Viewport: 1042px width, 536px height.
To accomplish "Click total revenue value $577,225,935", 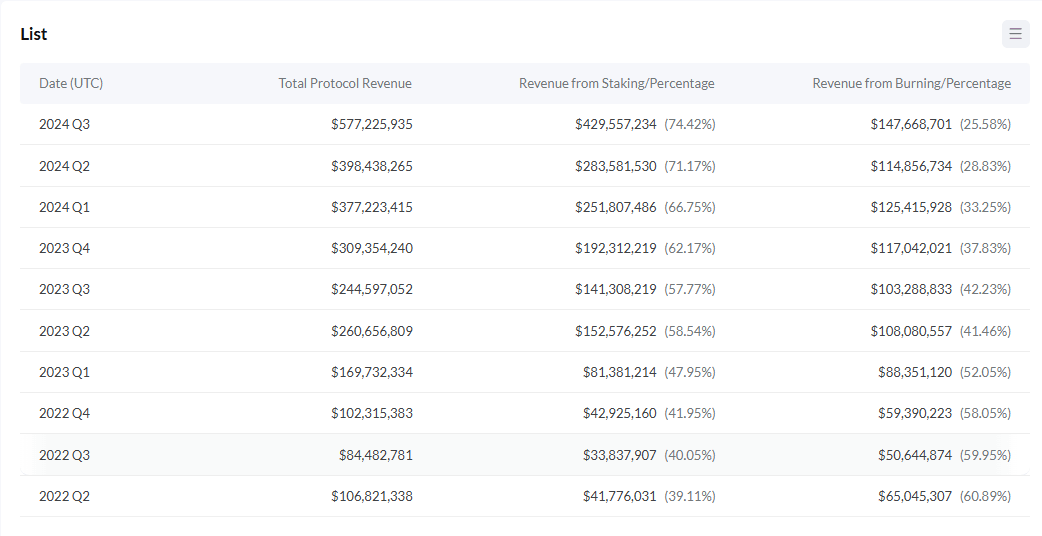I will click(371, 125).
